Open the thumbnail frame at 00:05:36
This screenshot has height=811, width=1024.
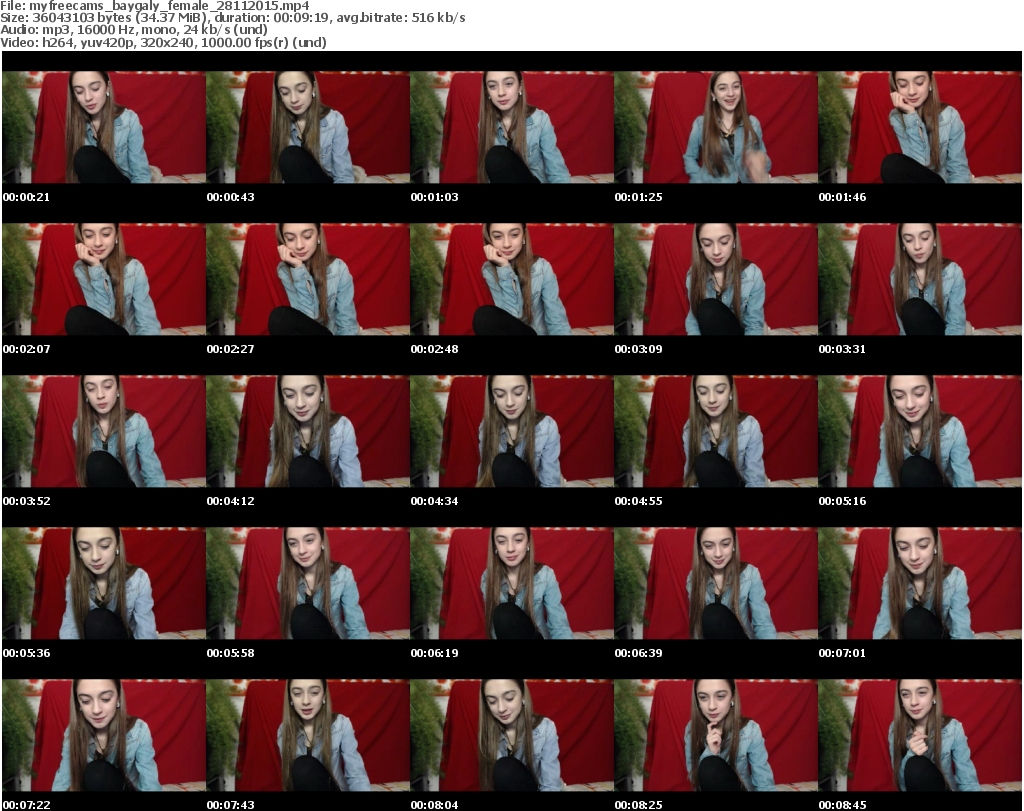(x=104, y=584)
